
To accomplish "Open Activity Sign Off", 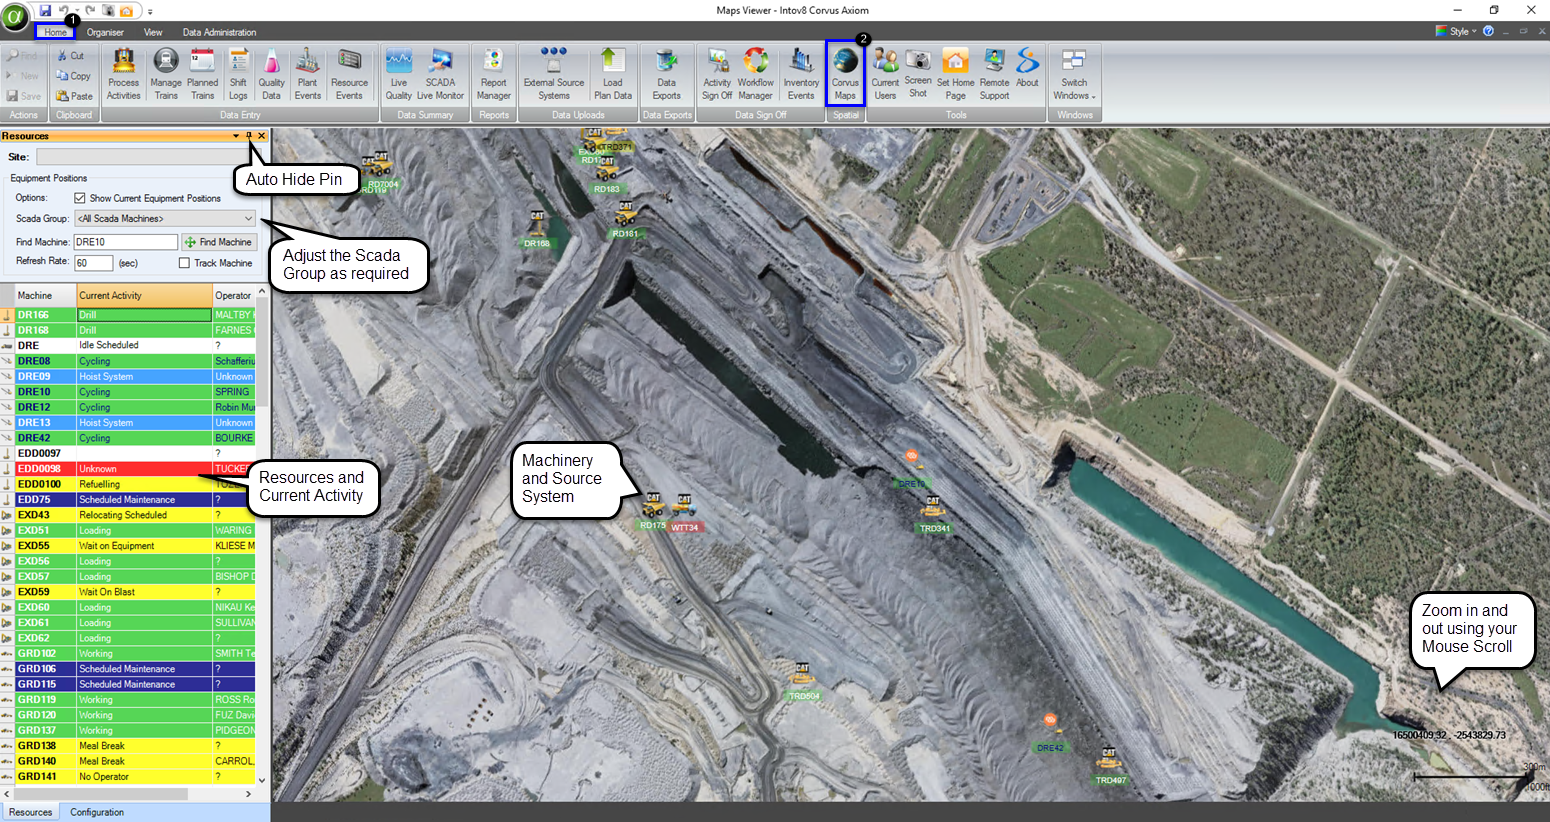I will (717, 74).
